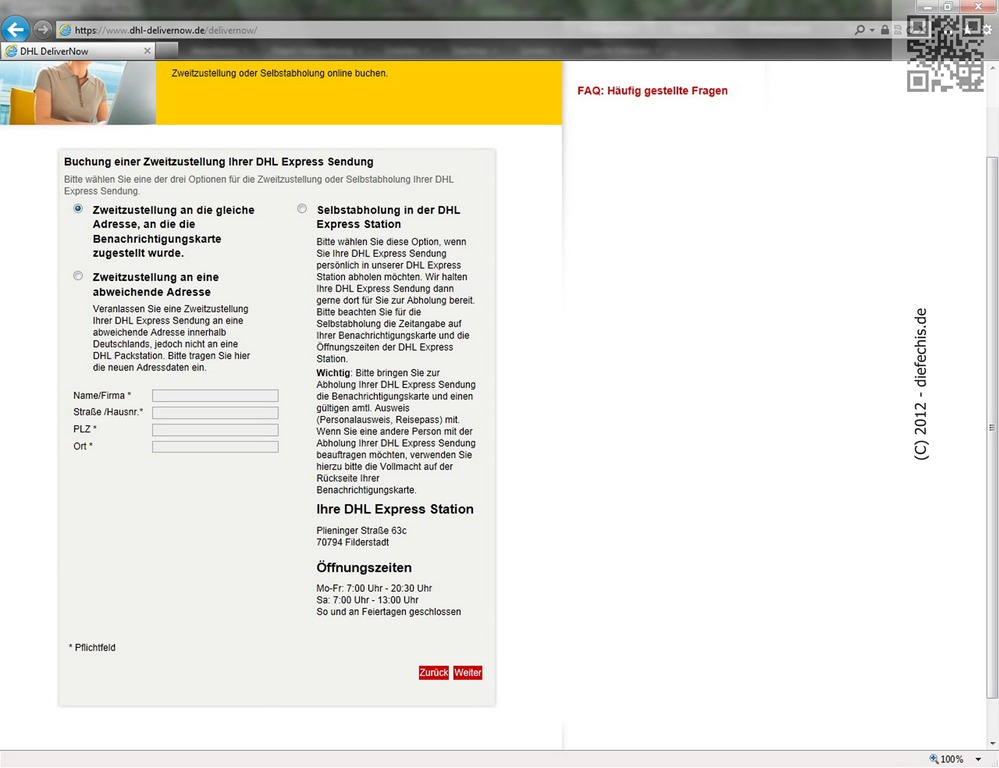Click 'Sa: 7:00 Uhr - 13:00 Uhr'

click(x=367, y=600)
